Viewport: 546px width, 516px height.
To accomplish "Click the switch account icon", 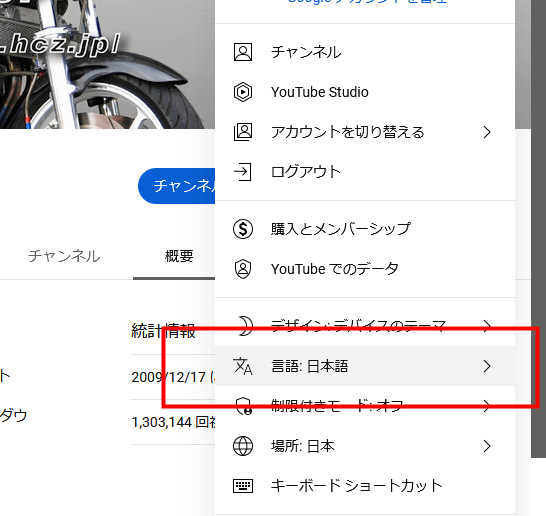I will point(243,132).
